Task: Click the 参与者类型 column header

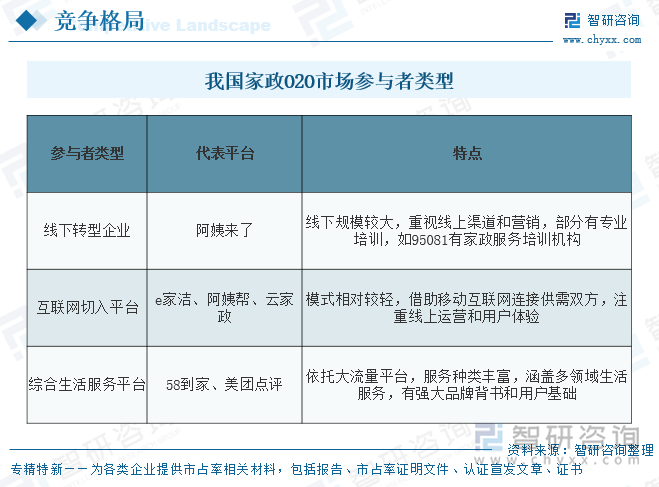Action: click(x=87, y=153)
